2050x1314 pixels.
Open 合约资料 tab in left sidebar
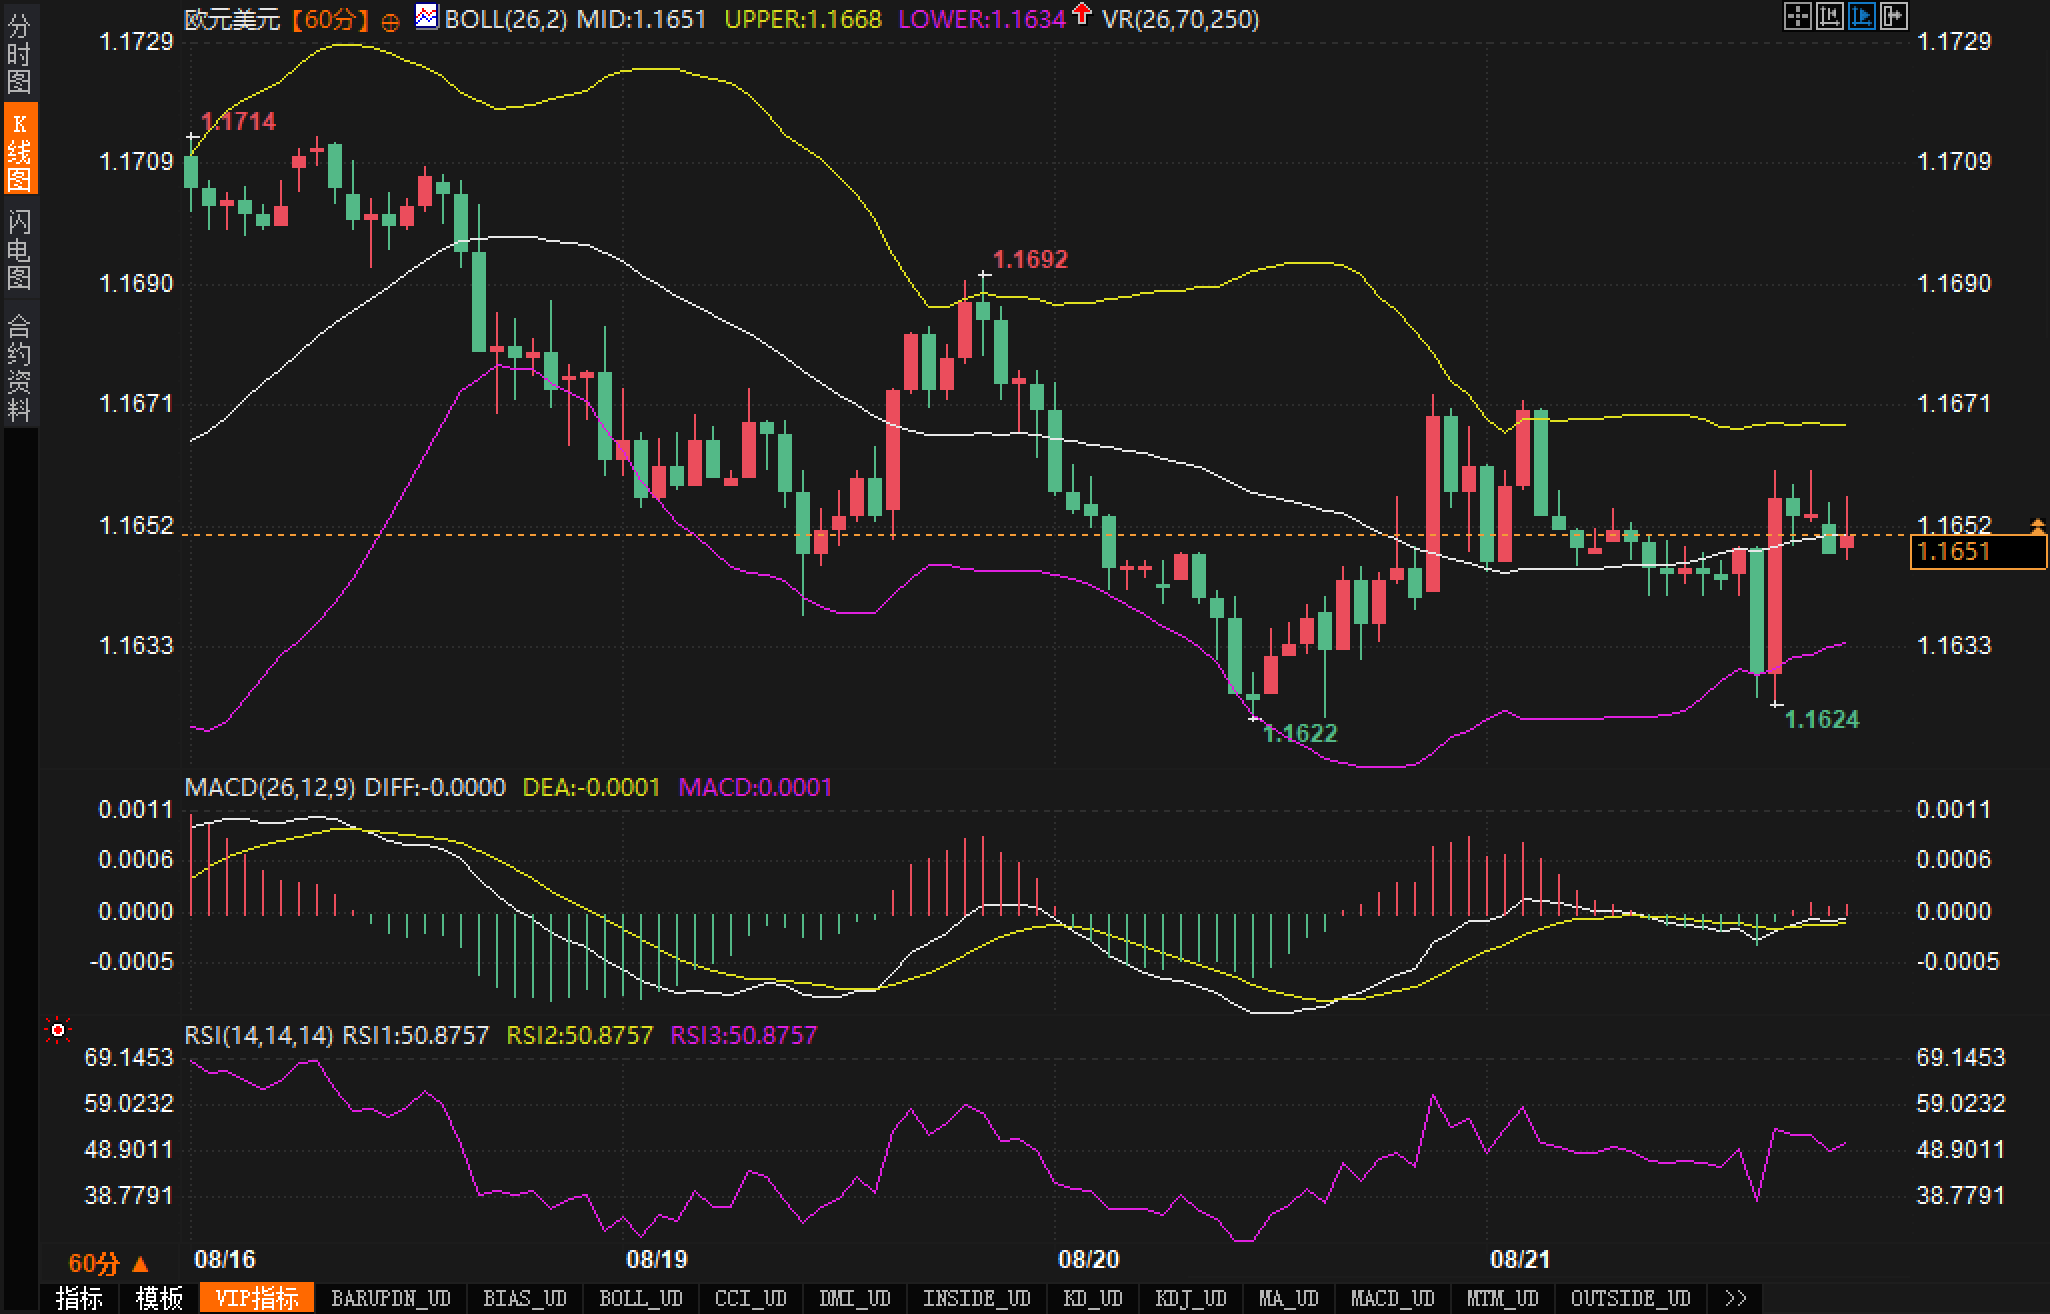click(x=19, y=367)
